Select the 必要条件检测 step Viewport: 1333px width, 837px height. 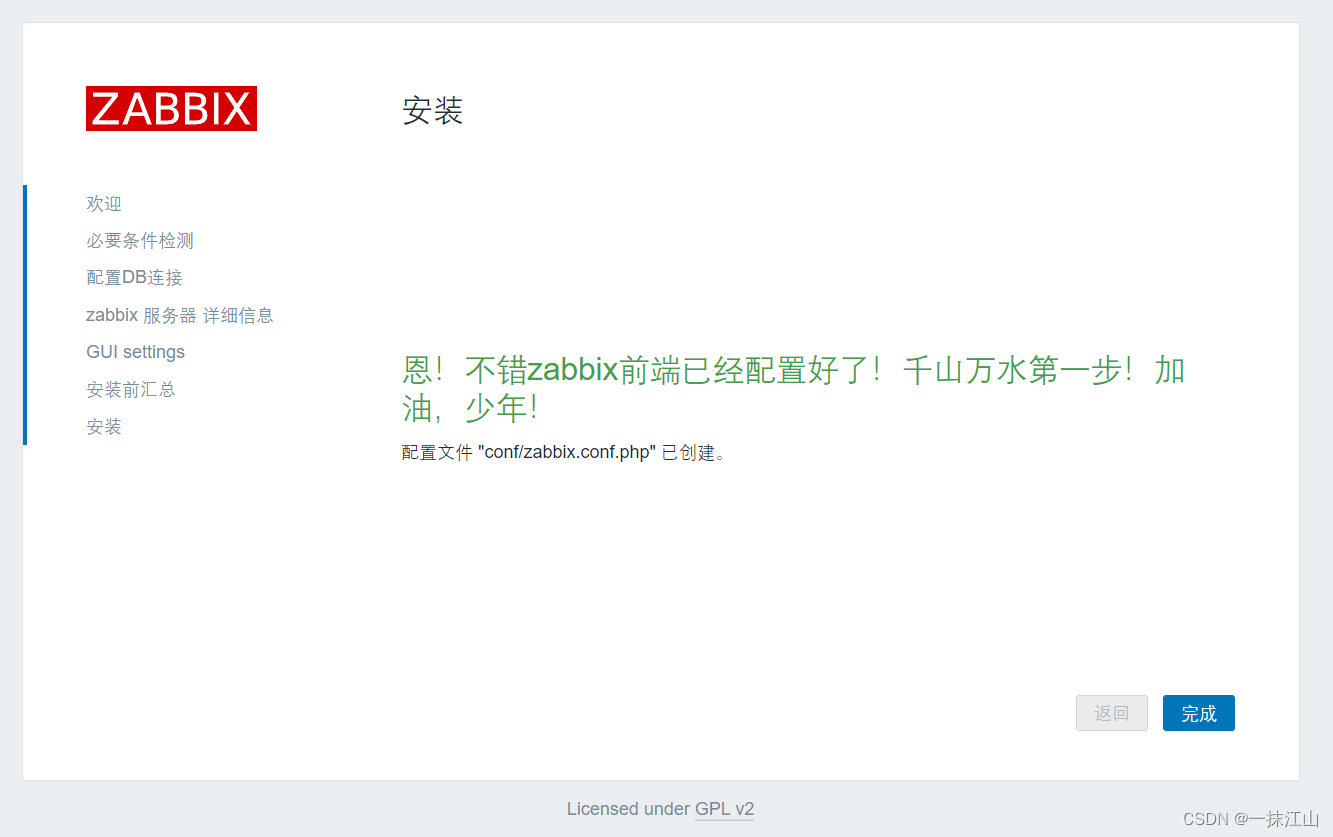[140, 240]
